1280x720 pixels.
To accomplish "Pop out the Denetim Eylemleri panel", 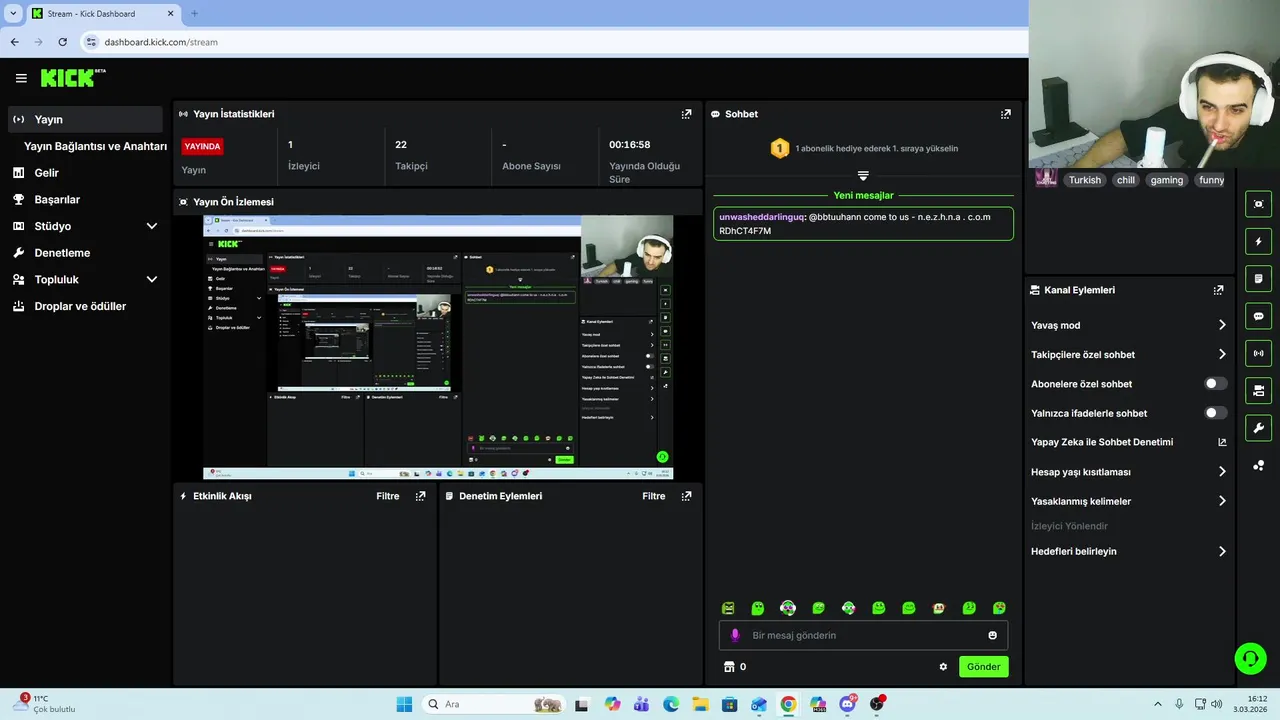I will [x=686, y=496].
